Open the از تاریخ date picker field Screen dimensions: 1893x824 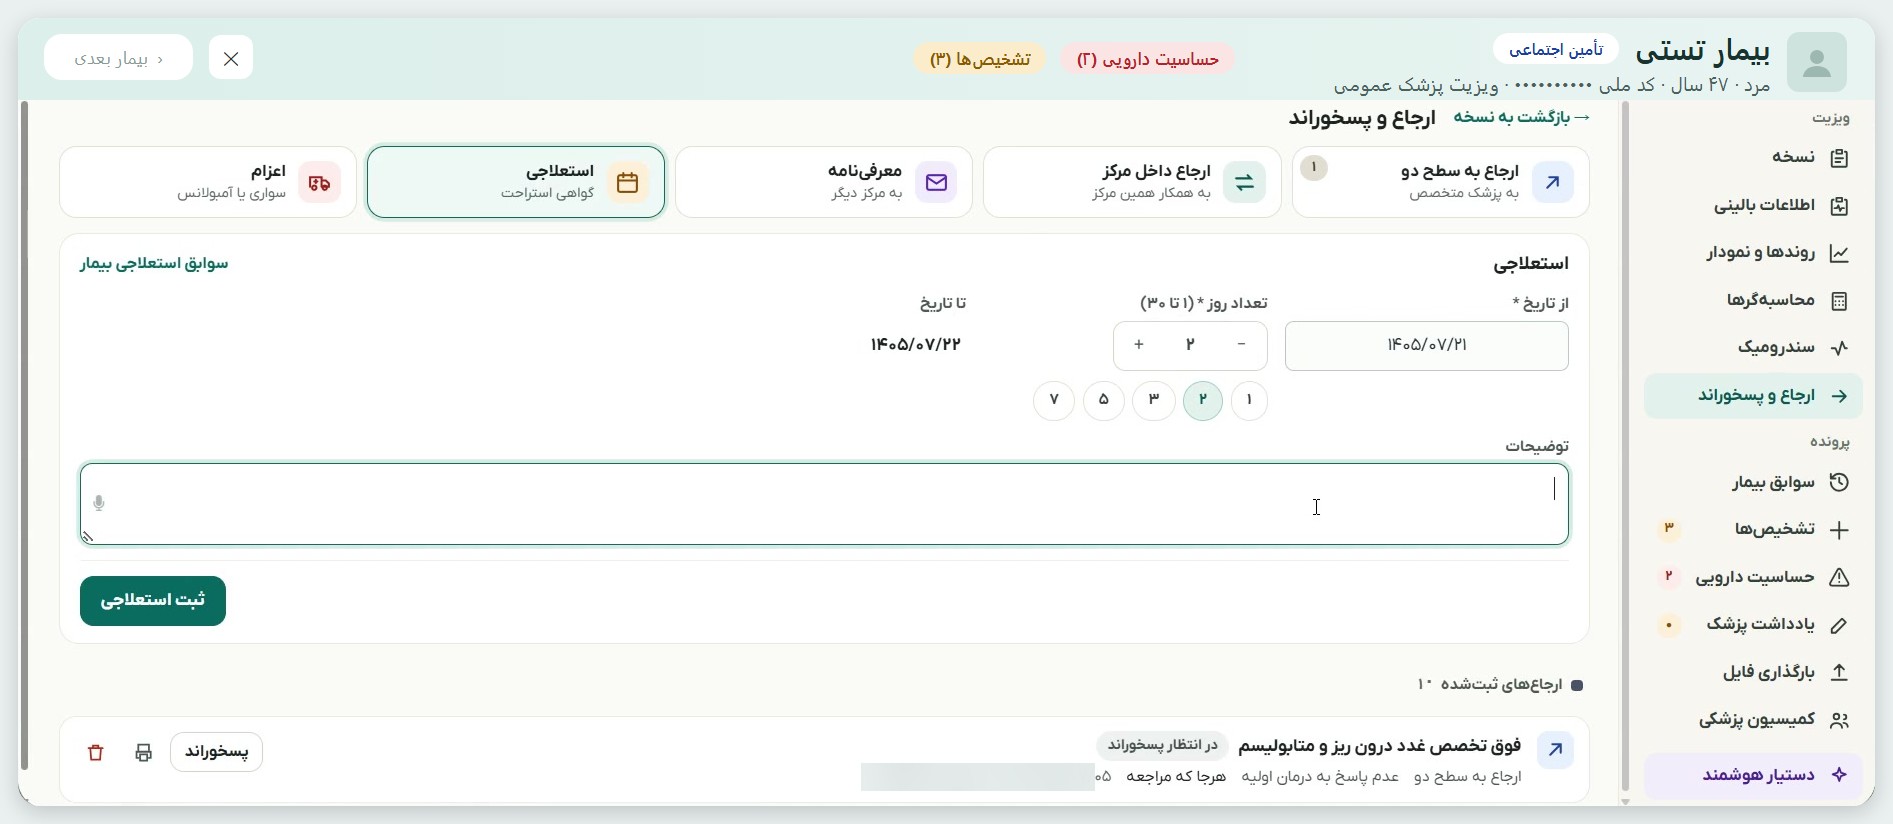point(1427,346)
